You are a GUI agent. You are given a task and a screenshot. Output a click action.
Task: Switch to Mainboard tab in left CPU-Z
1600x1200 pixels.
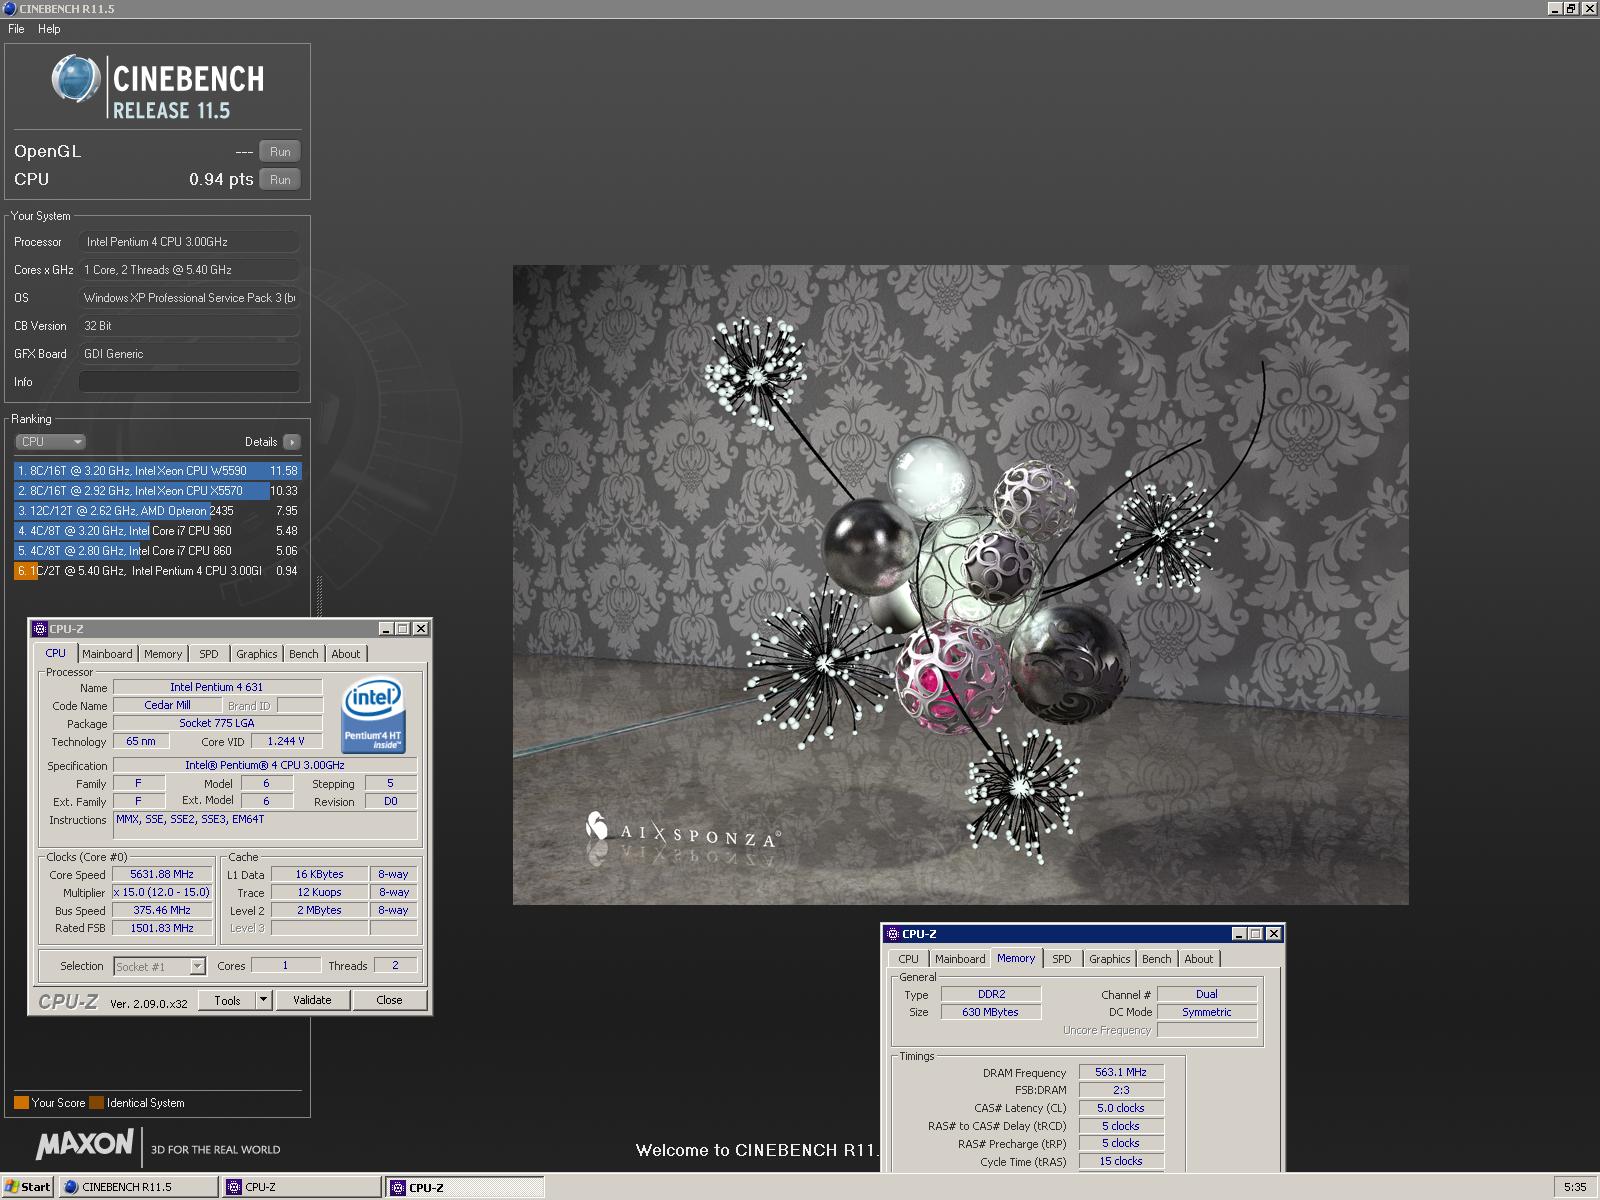[107, 654]
